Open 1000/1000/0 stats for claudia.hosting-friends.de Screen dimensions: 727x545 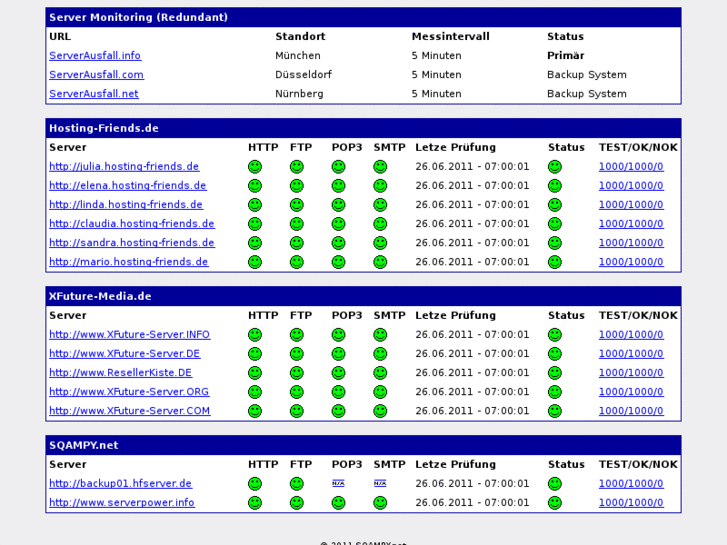coord(631,224)
